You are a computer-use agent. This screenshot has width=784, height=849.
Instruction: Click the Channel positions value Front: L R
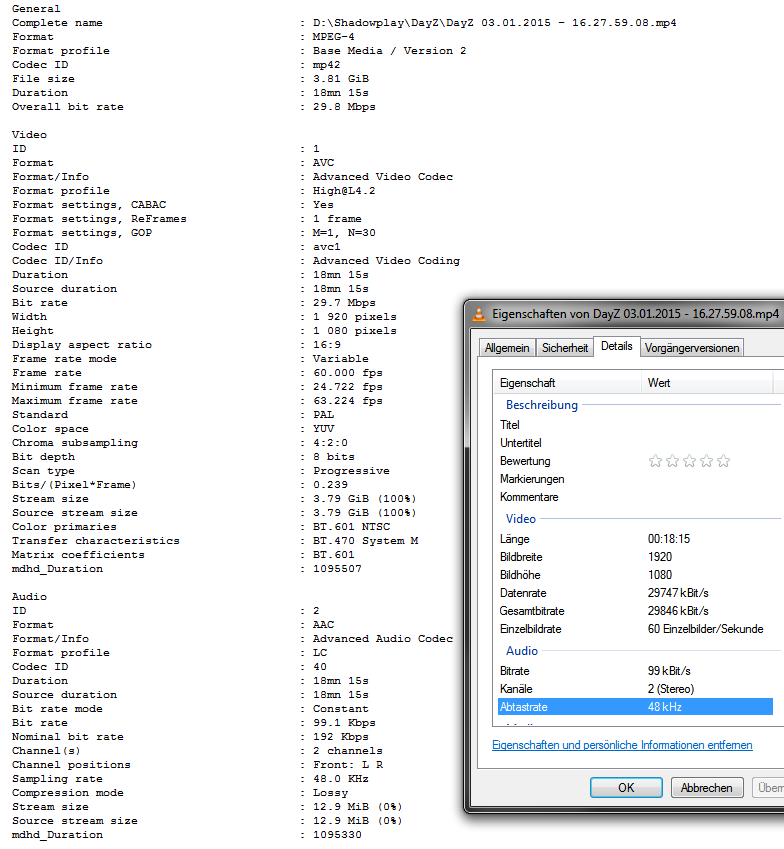[348, 765]
